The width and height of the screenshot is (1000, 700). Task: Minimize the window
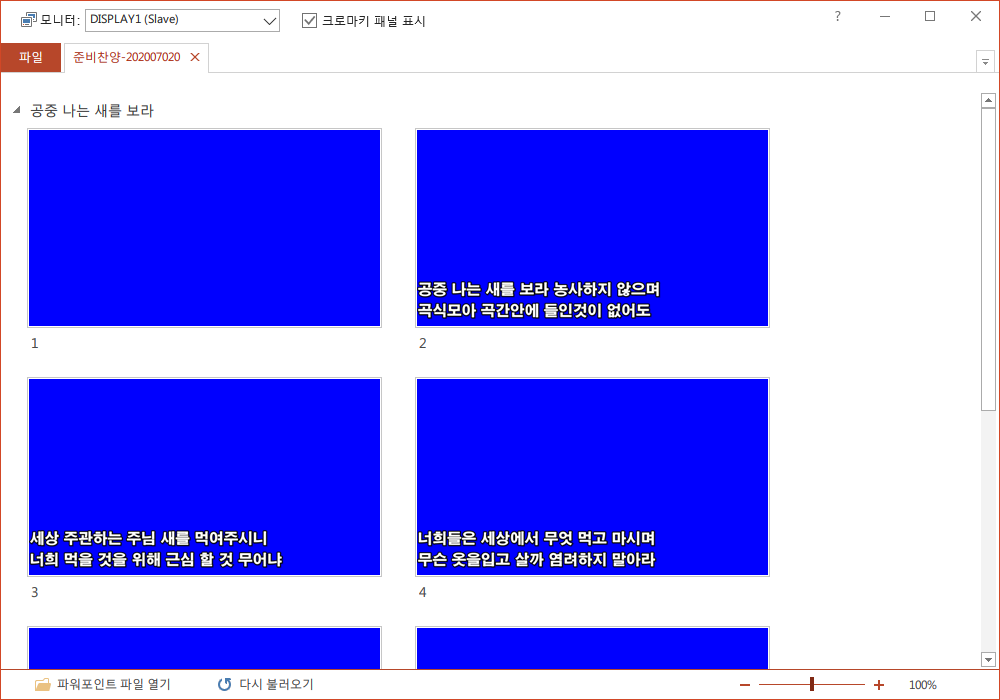pos(885,17)
